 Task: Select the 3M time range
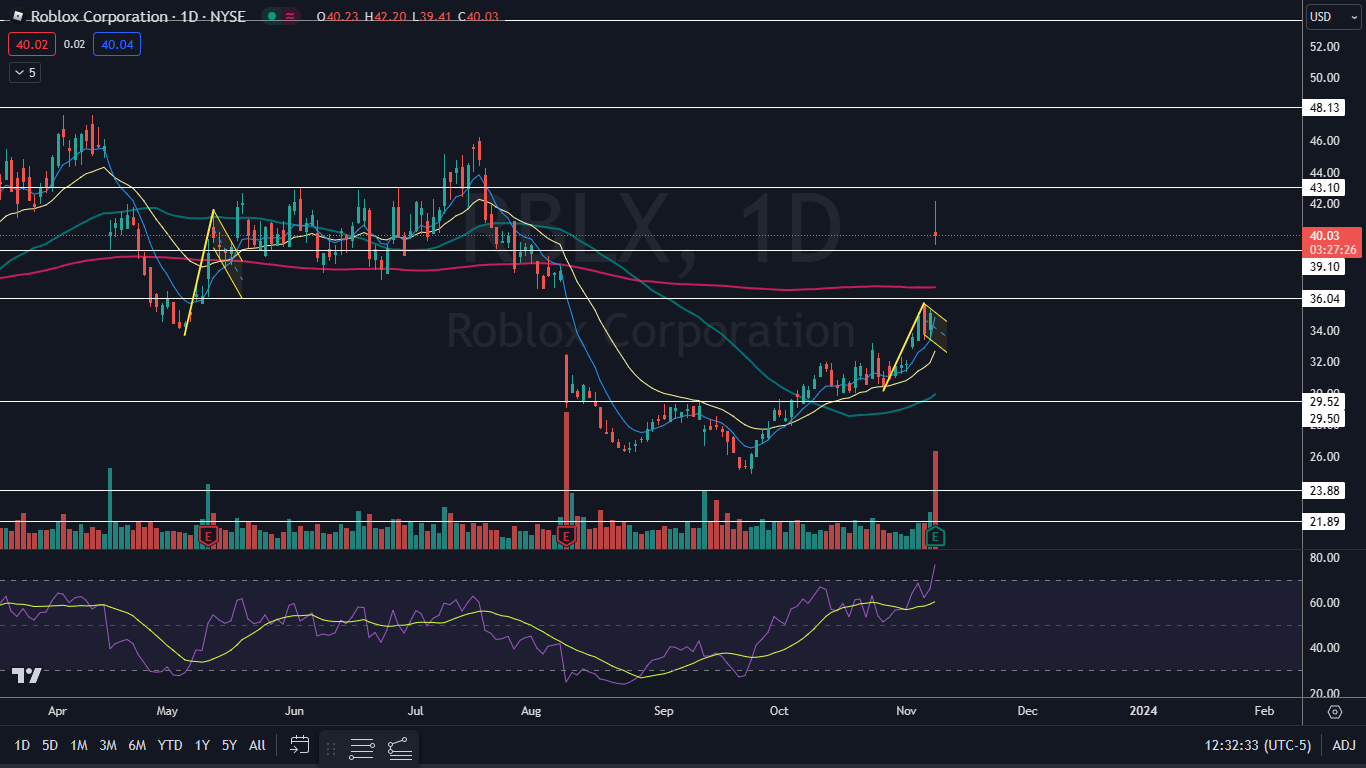pos(108,745)
